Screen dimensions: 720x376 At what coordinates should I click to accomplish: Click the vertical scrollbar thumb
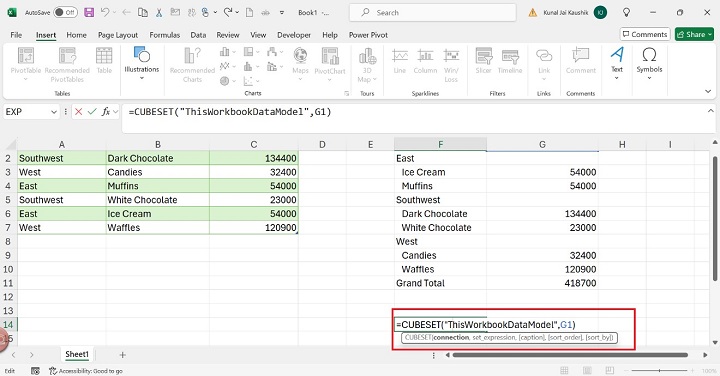(714, 218)
